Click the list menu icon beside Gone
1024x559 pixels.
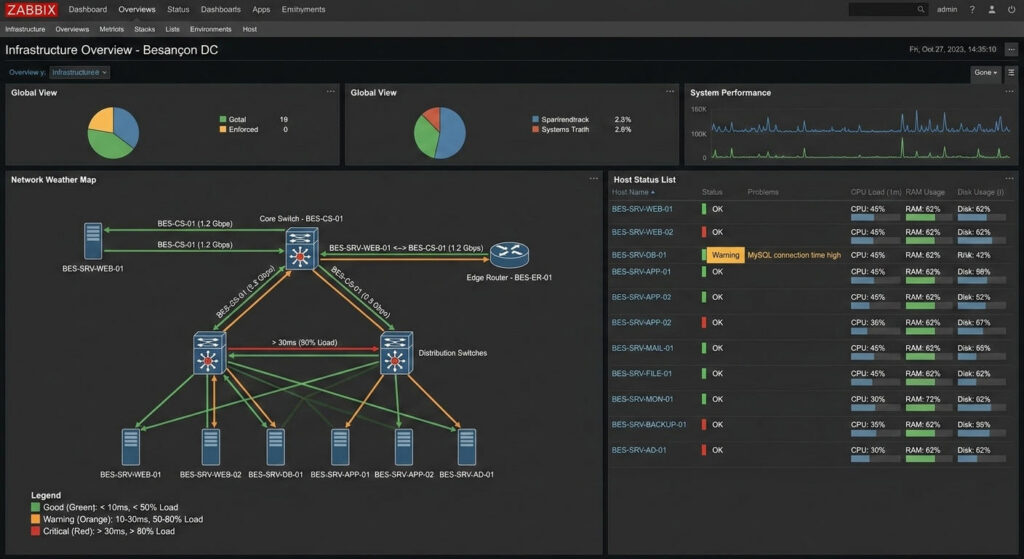1011,72
